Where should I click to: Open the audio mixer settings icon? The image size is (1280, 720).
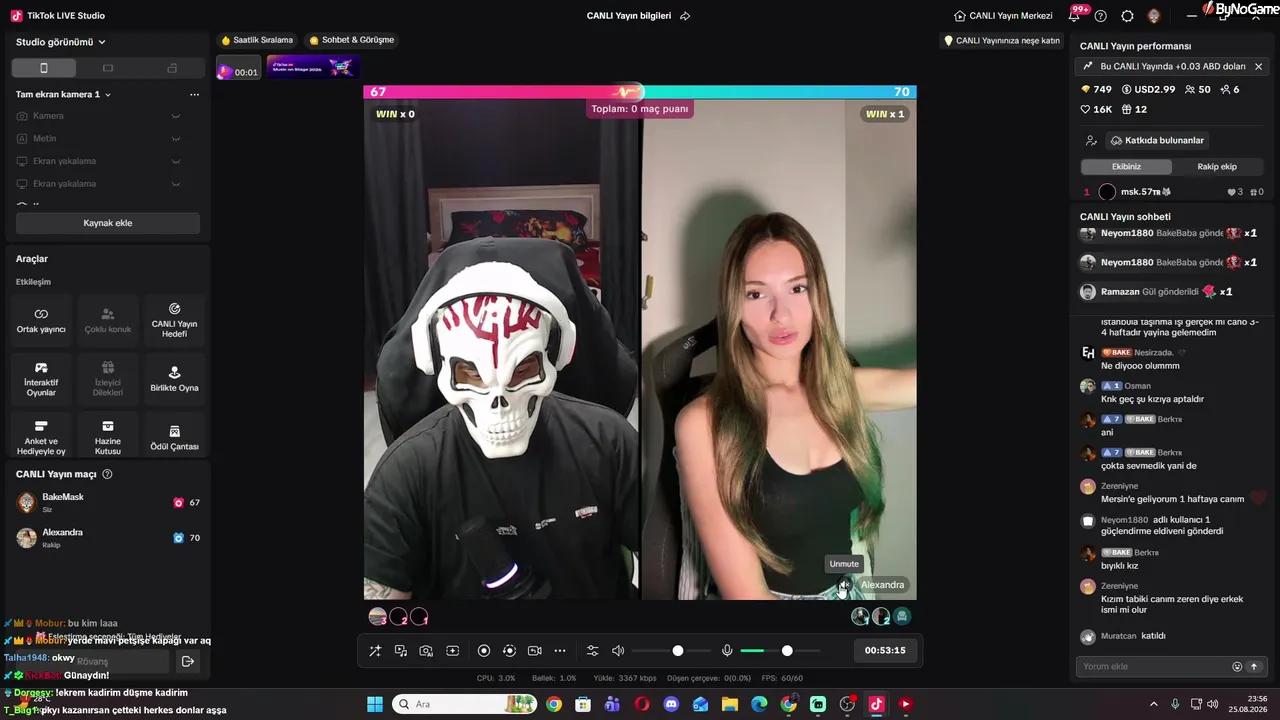tap(592, 651)
